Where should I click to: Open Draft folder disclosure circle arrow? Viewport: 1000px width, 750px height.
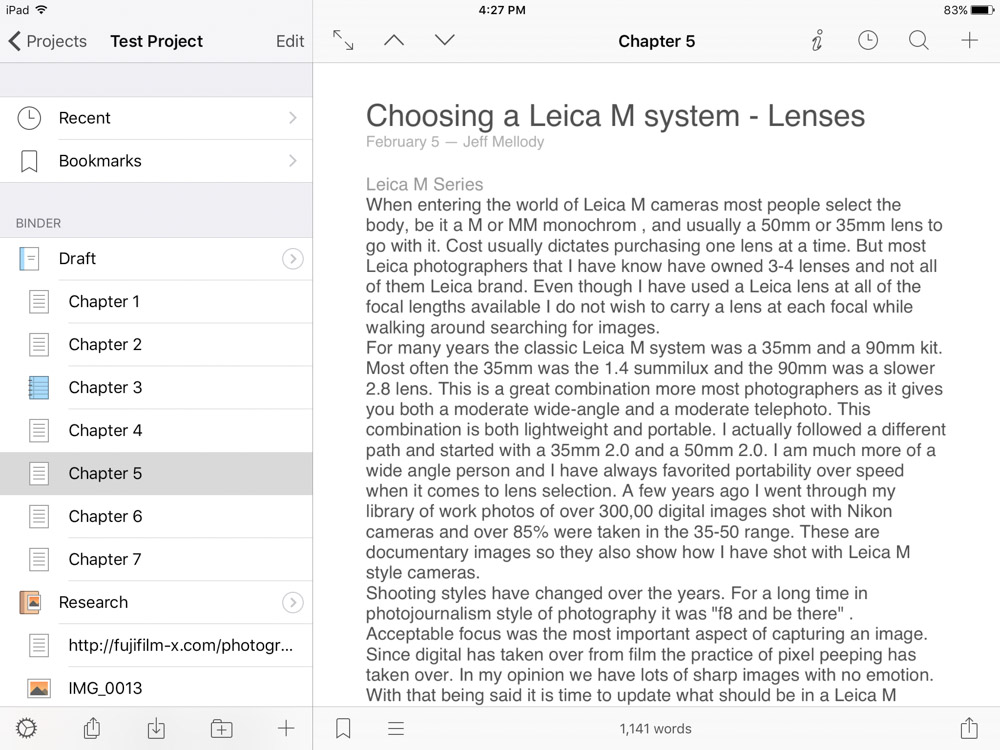point(293,258)
